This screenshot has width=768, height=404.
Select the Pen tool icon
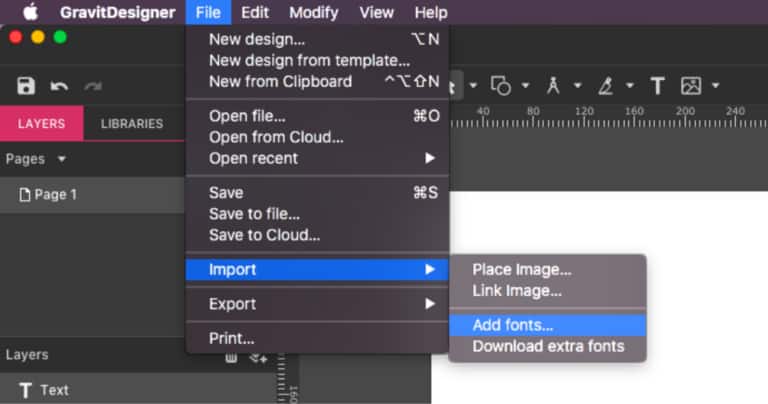[553, 86]
